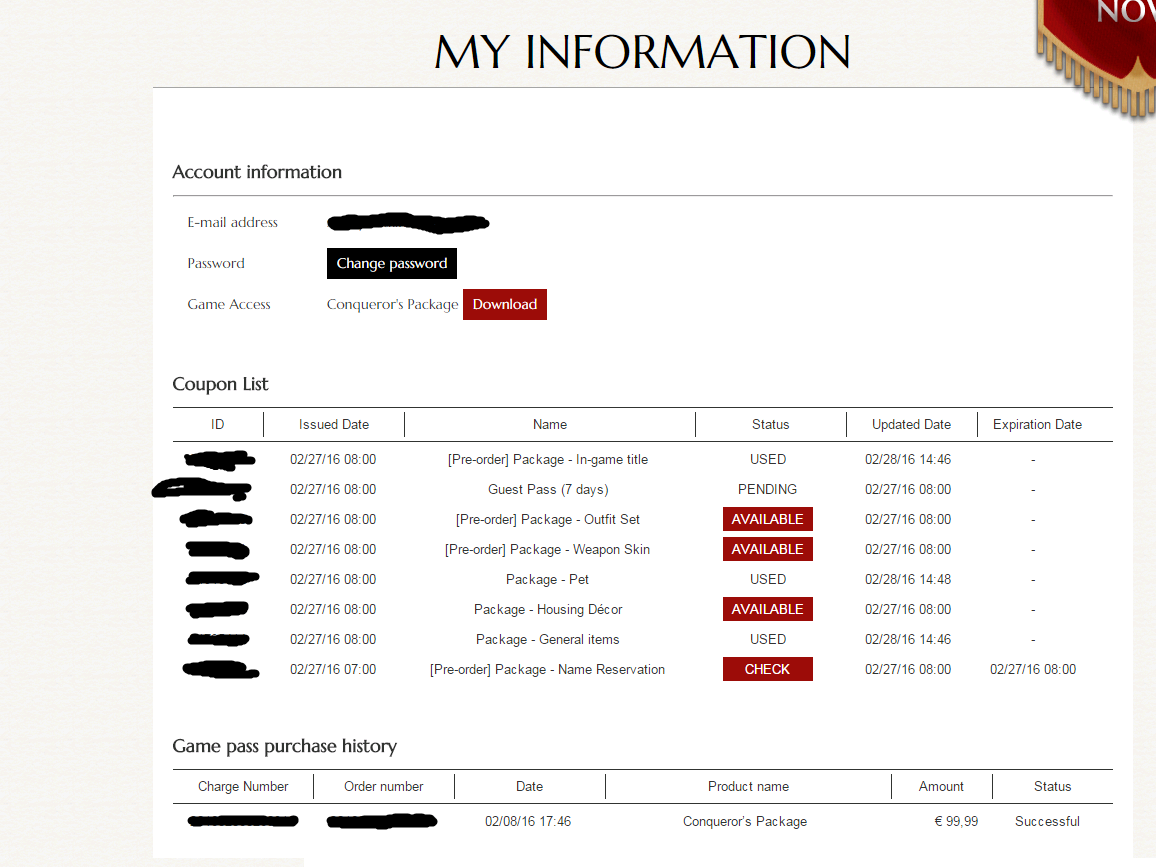The image size is (1156, 867).
Task: Select the coupon Name column header
Action: tap(550, 425)
